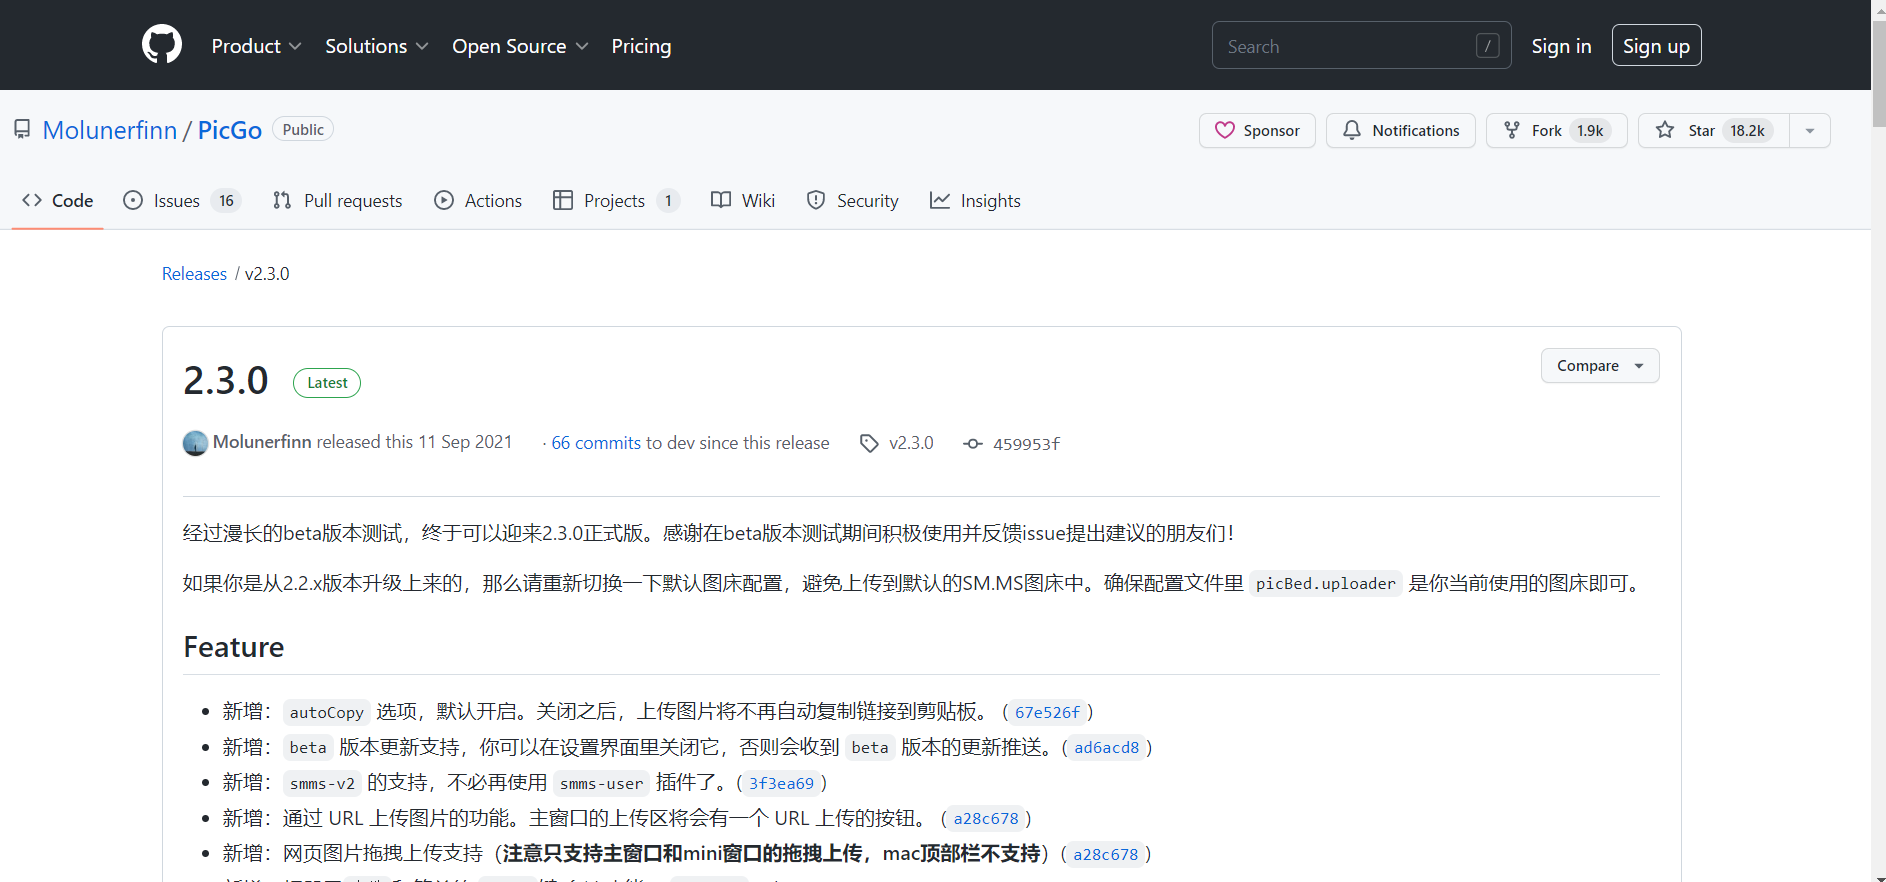This screenshot has height=882, width=1886.
Task: Click the Fork count 1.9k
Action: [1590, 131]
